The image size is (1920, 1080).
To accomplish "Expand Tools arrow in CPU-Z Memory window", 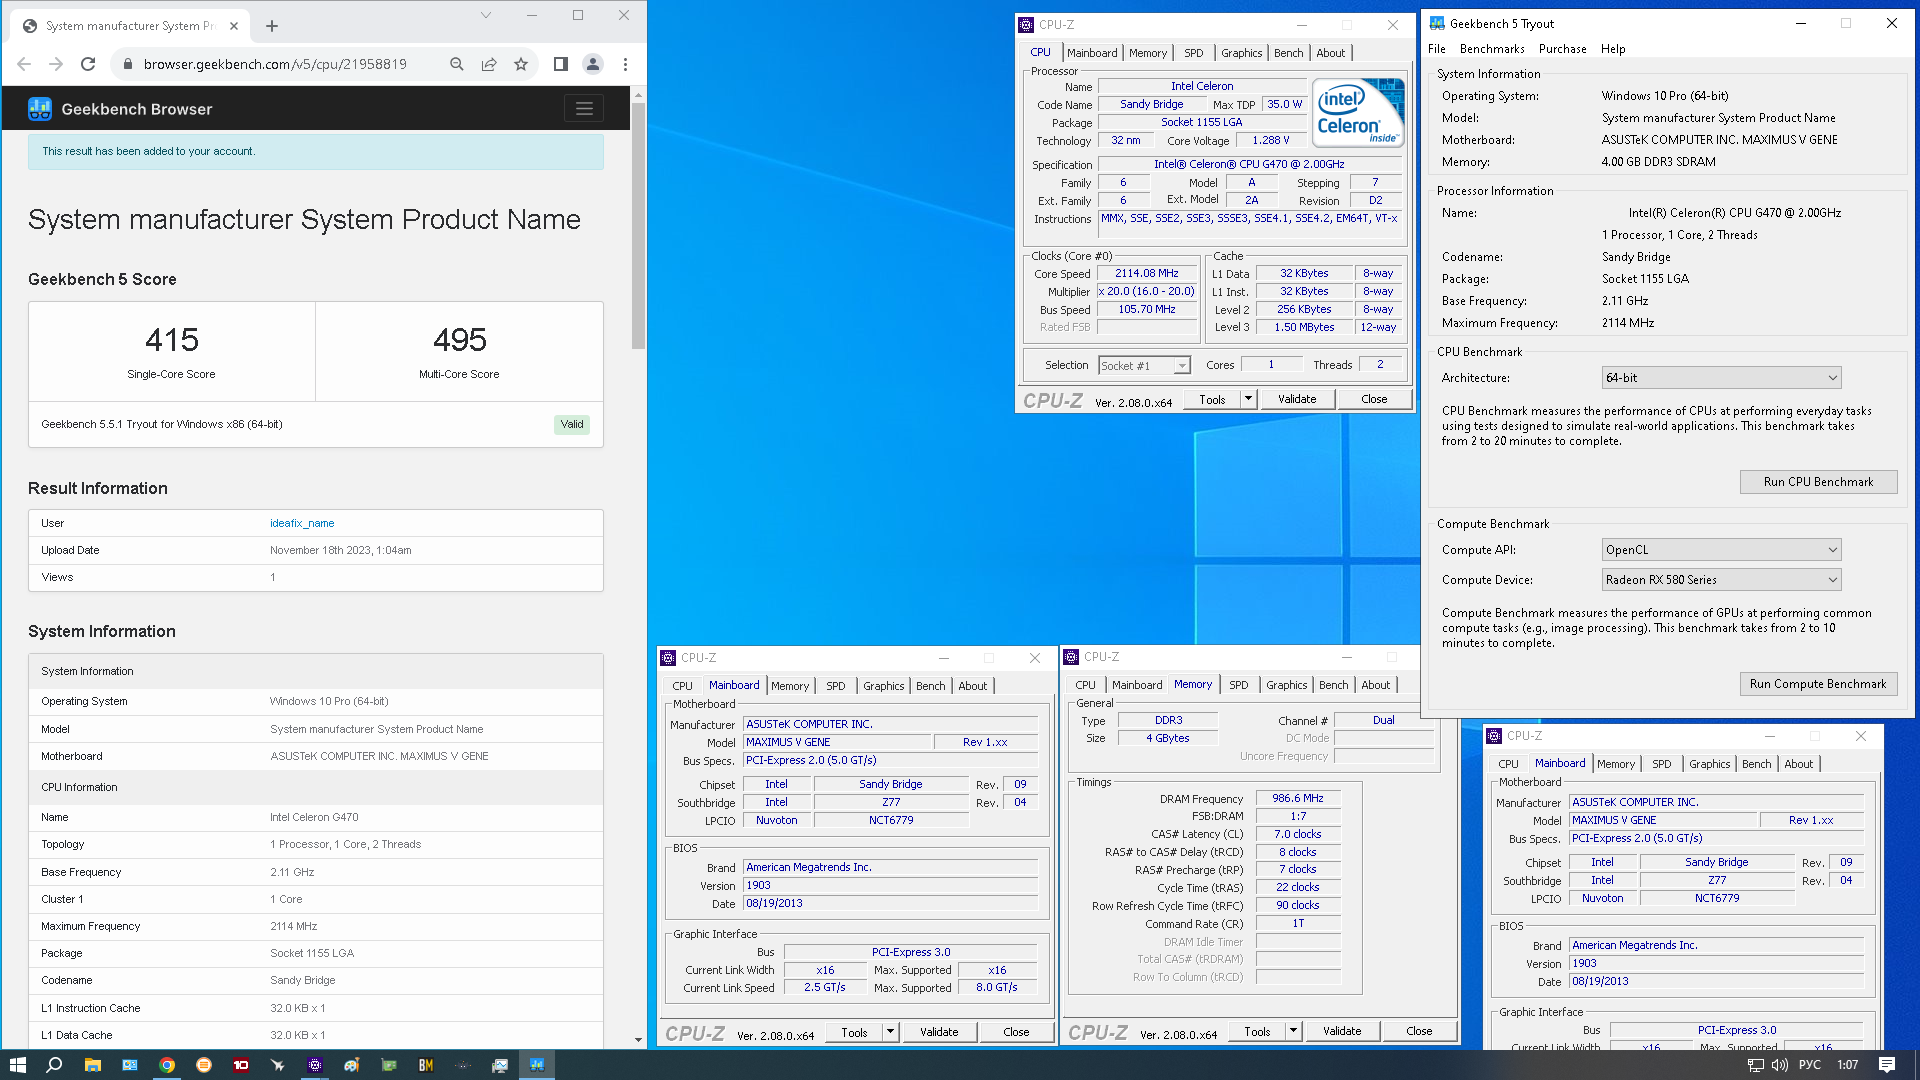I will 1293,1031.
